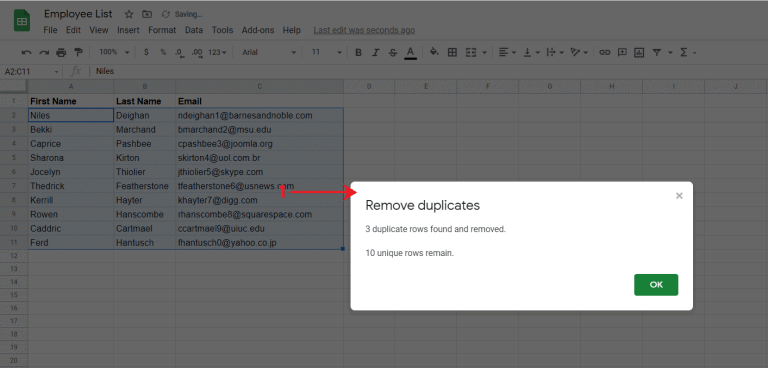Select row 12 header
The width and height of the screenshot is (768, 368).
14,256
